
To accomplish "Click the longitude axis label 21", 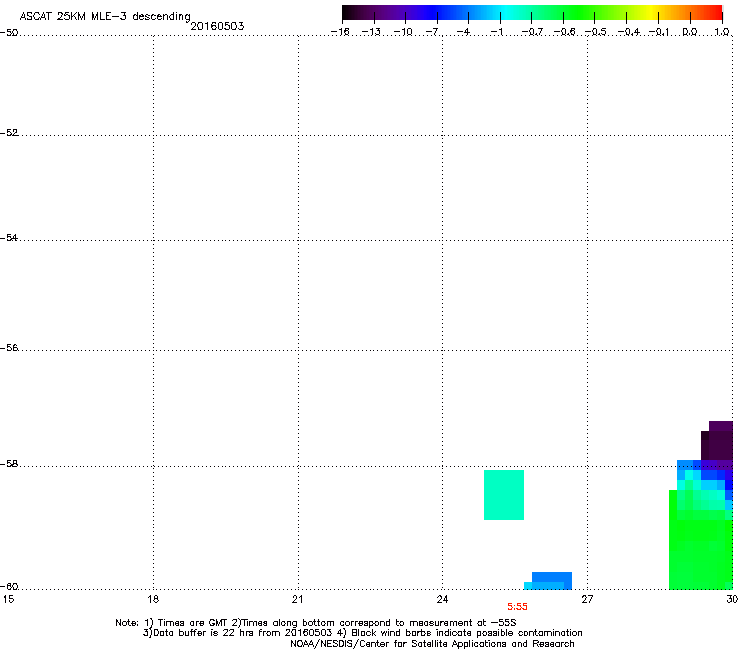I will [x=297, y=599].
